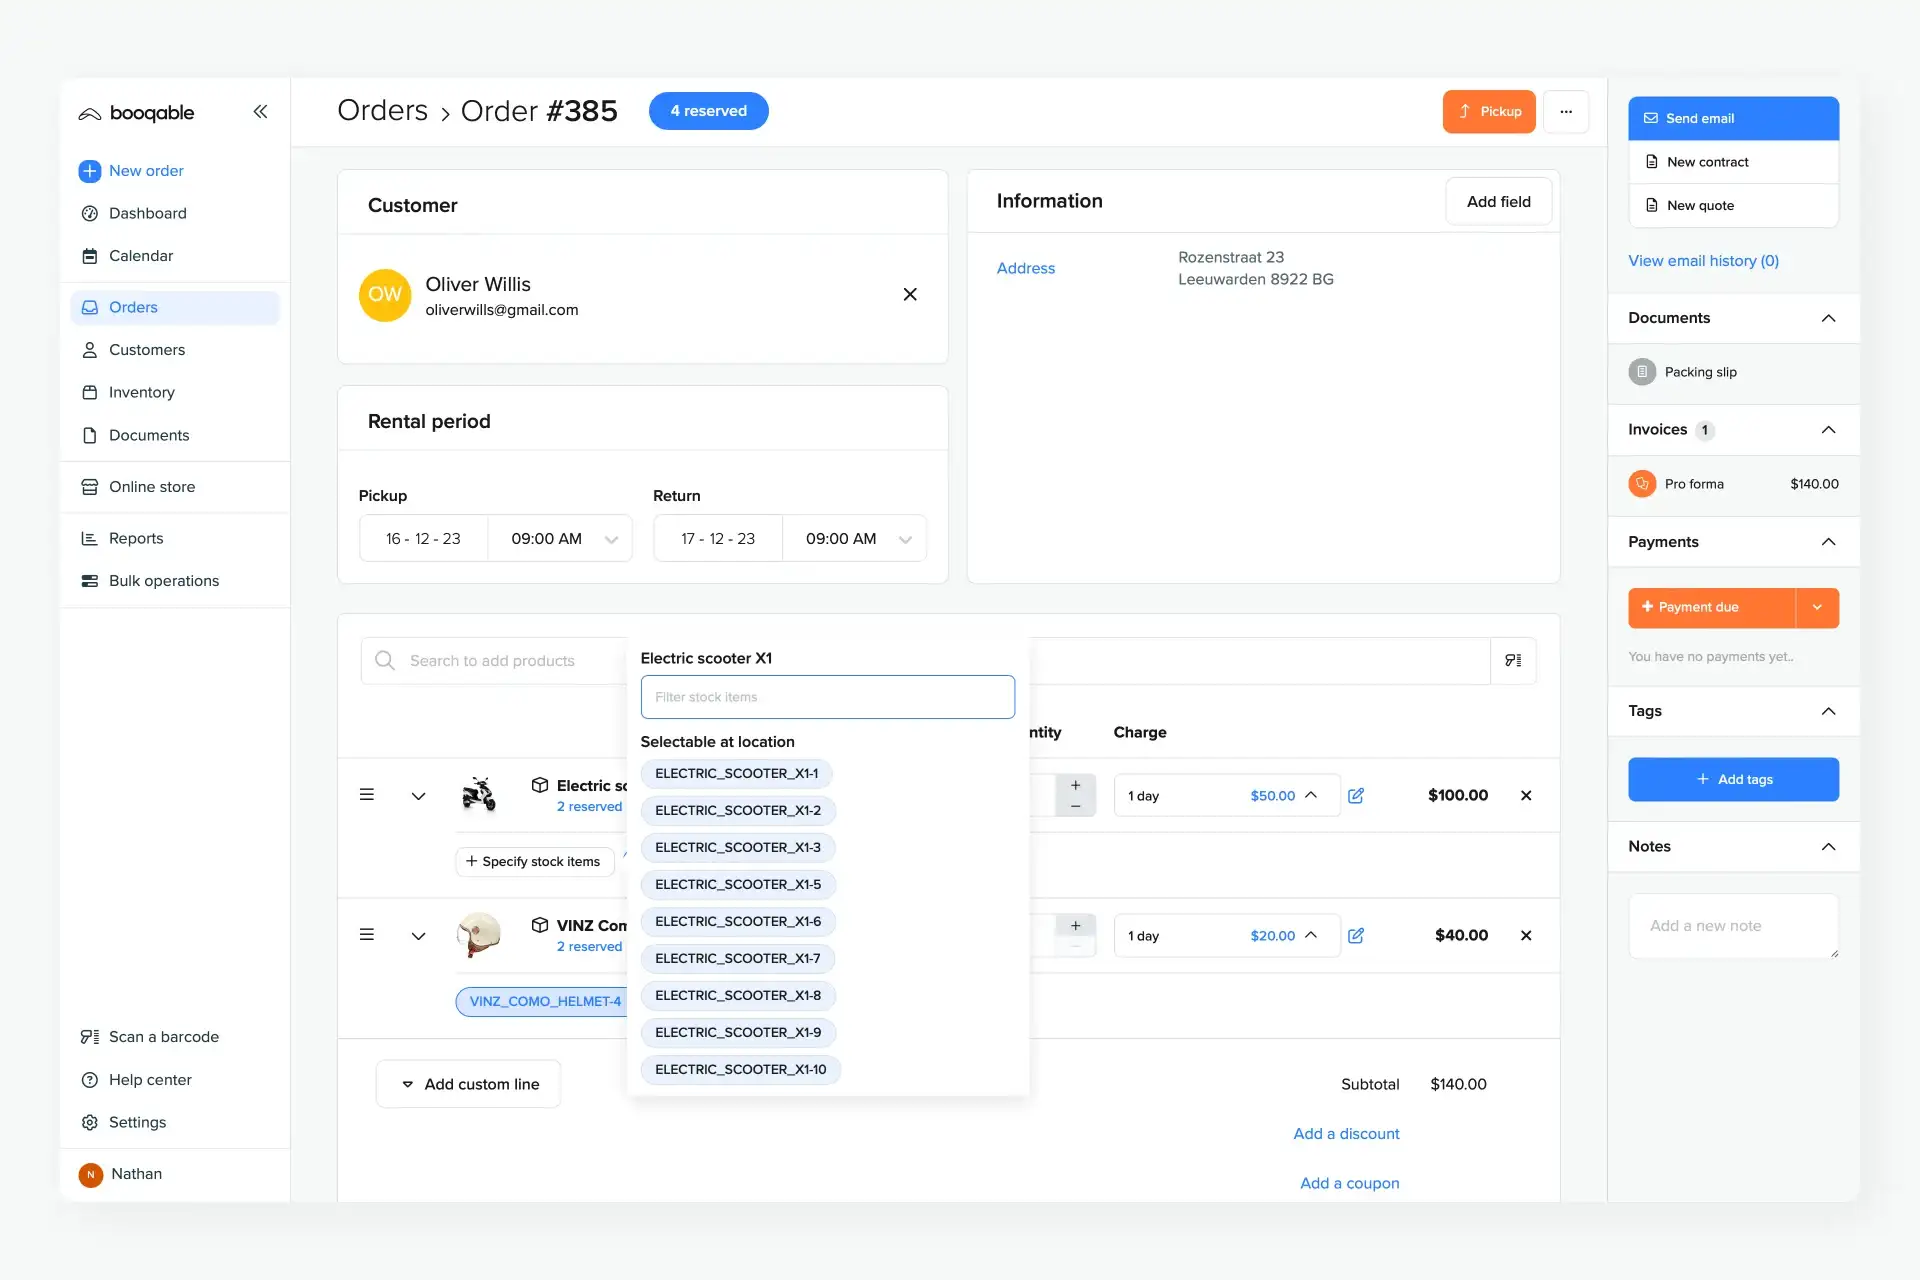Open Scan a barcode in sidebar

(x=163, y=1037)
